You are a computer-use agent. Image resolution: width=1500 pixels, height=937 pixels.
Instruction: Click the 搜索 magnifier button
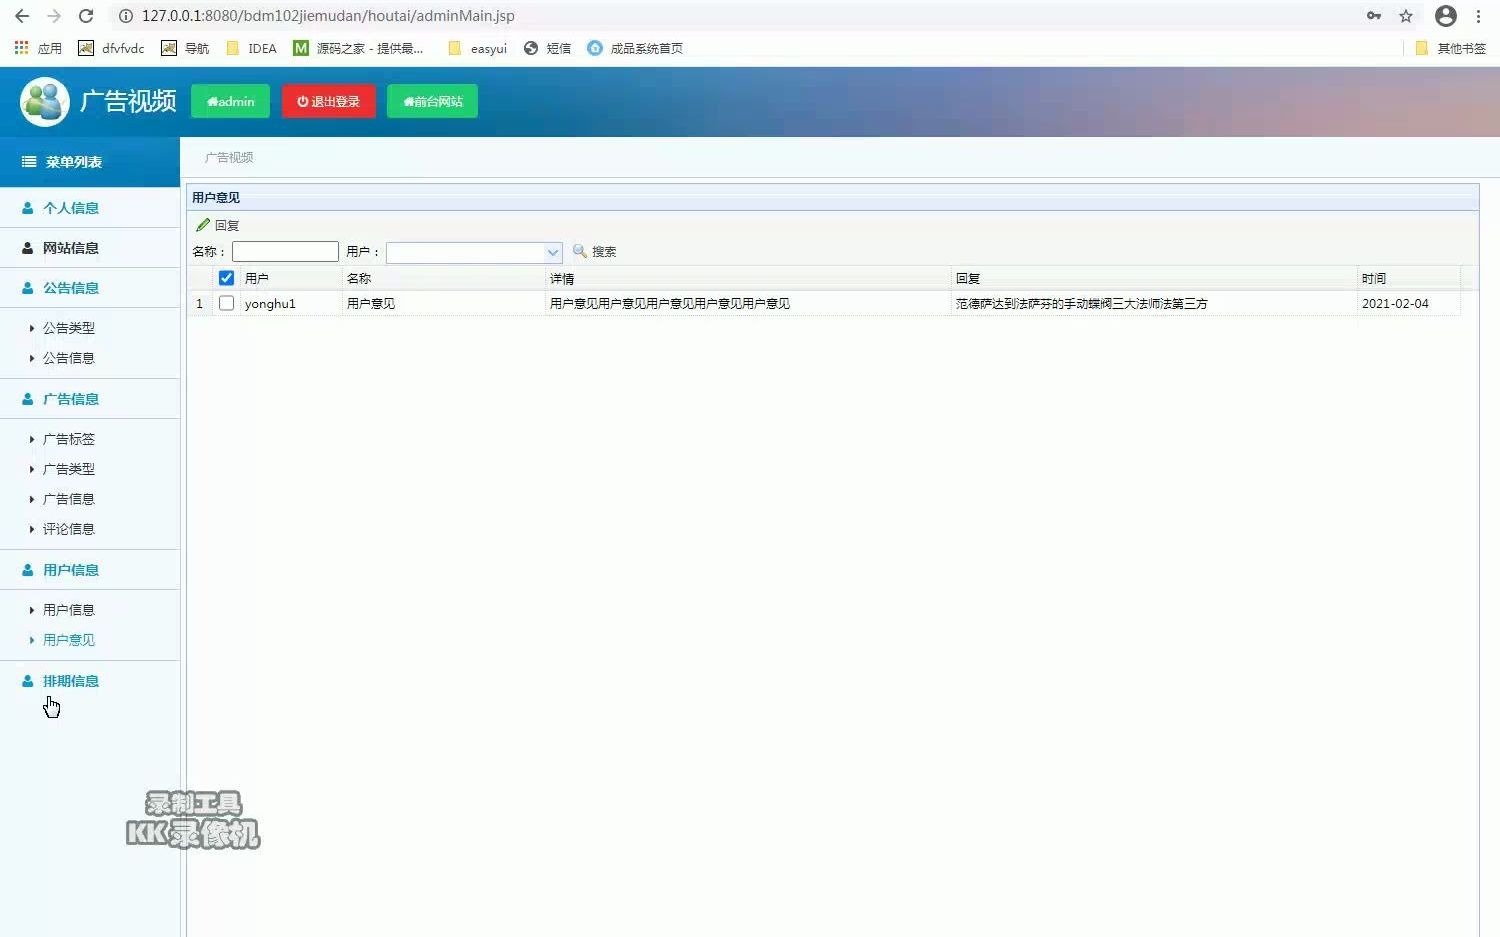point(594,252)
